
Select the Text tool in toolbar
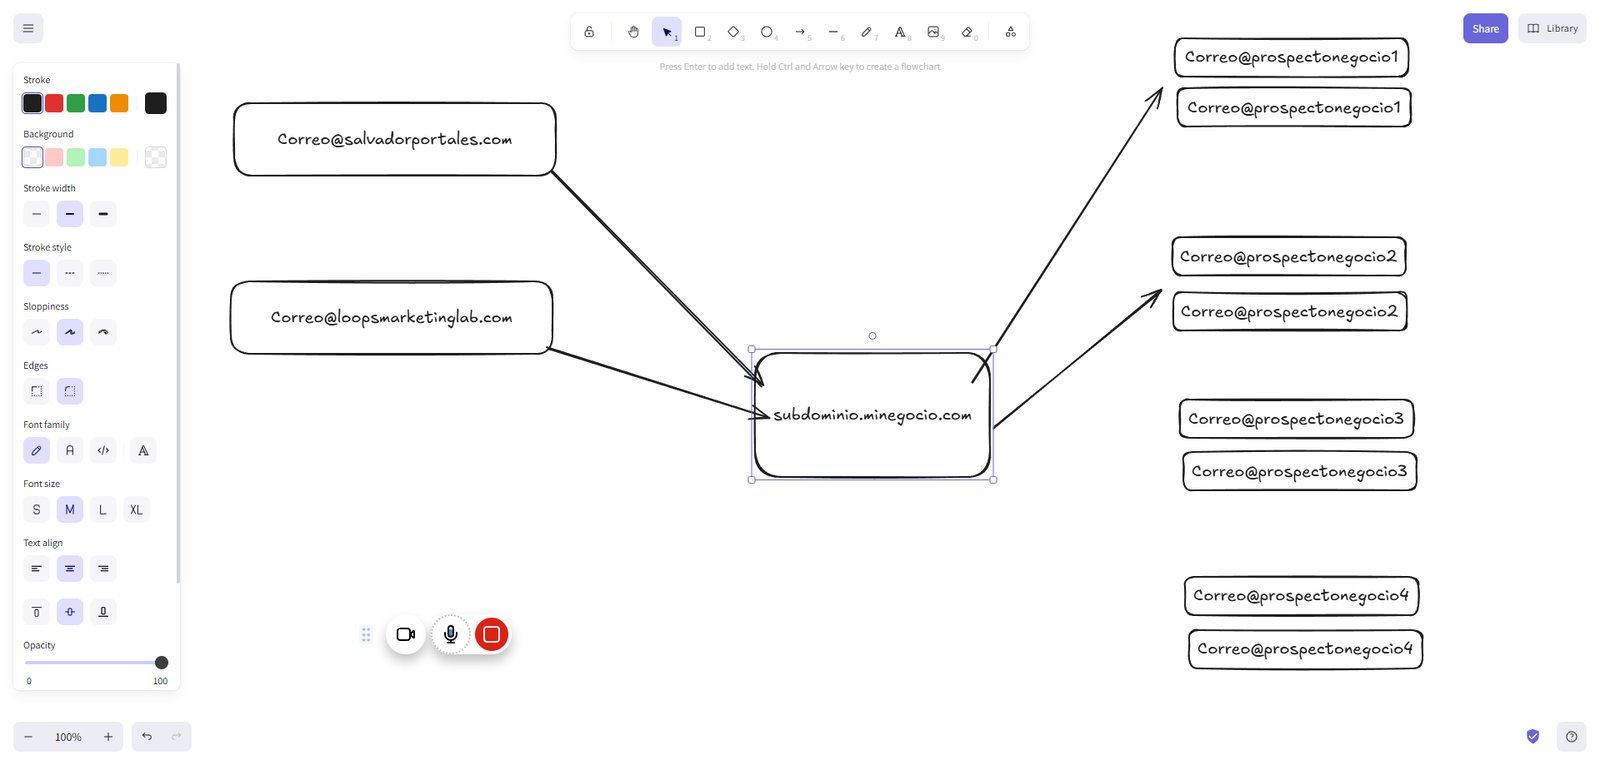(900, 32)
